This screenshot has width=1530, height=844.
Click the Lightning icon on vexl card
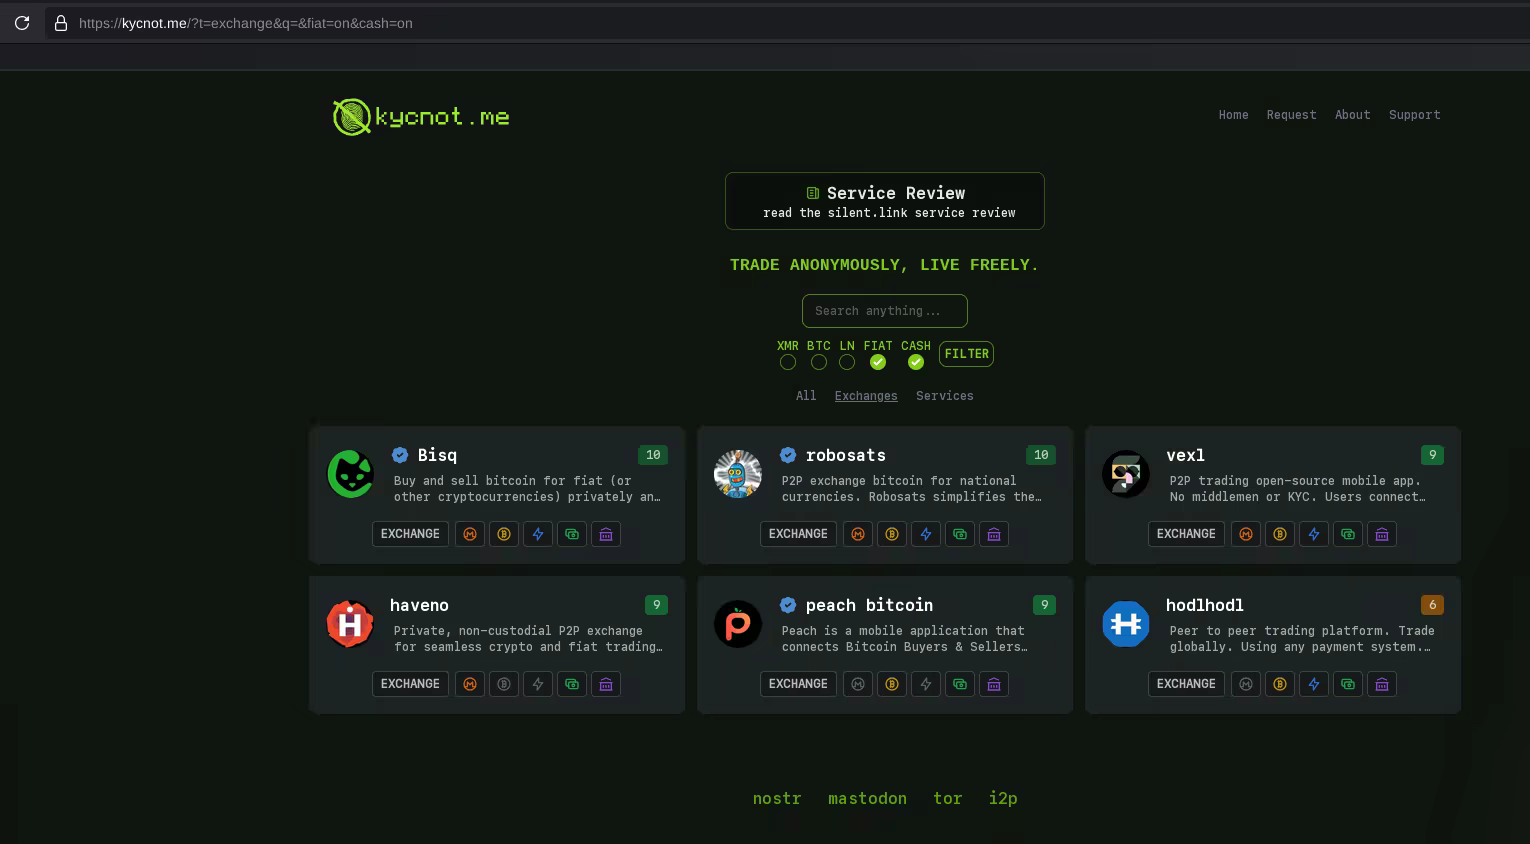(x=1314, y=534)
